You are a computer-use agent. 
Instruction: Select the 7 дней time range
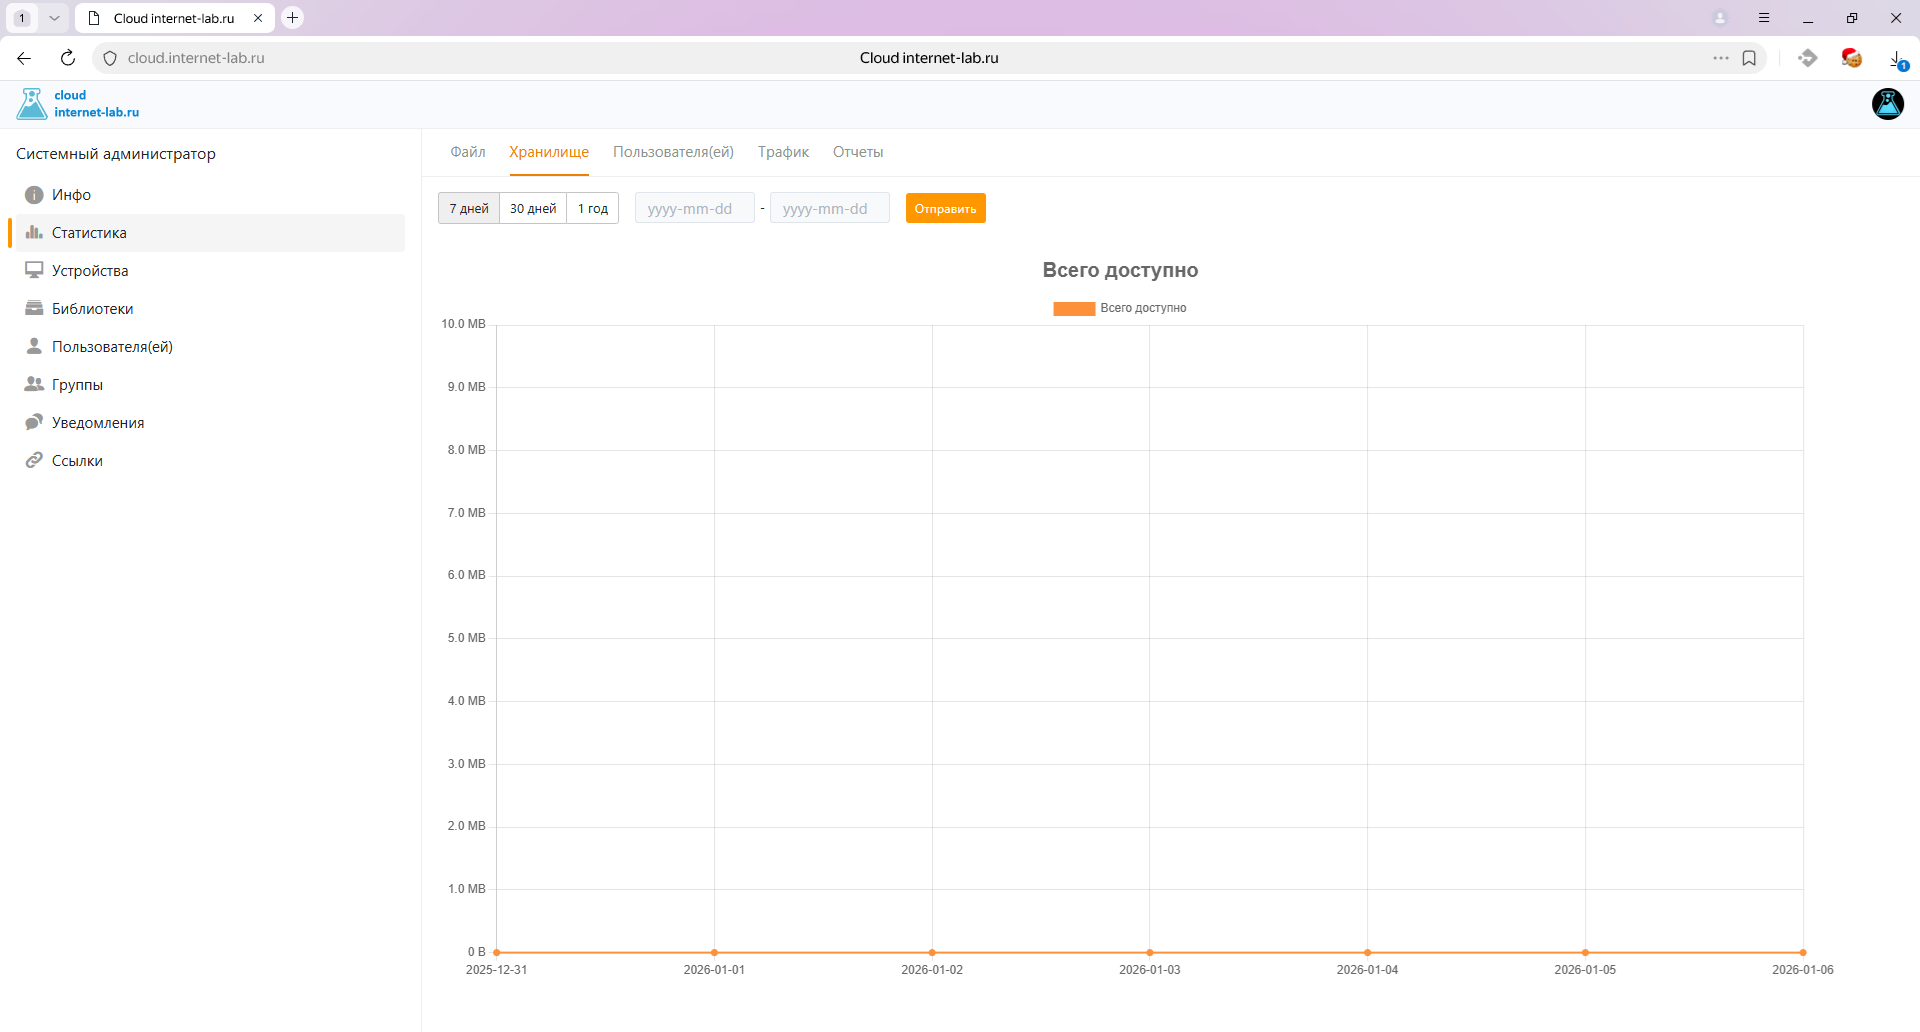pos(469,209)
